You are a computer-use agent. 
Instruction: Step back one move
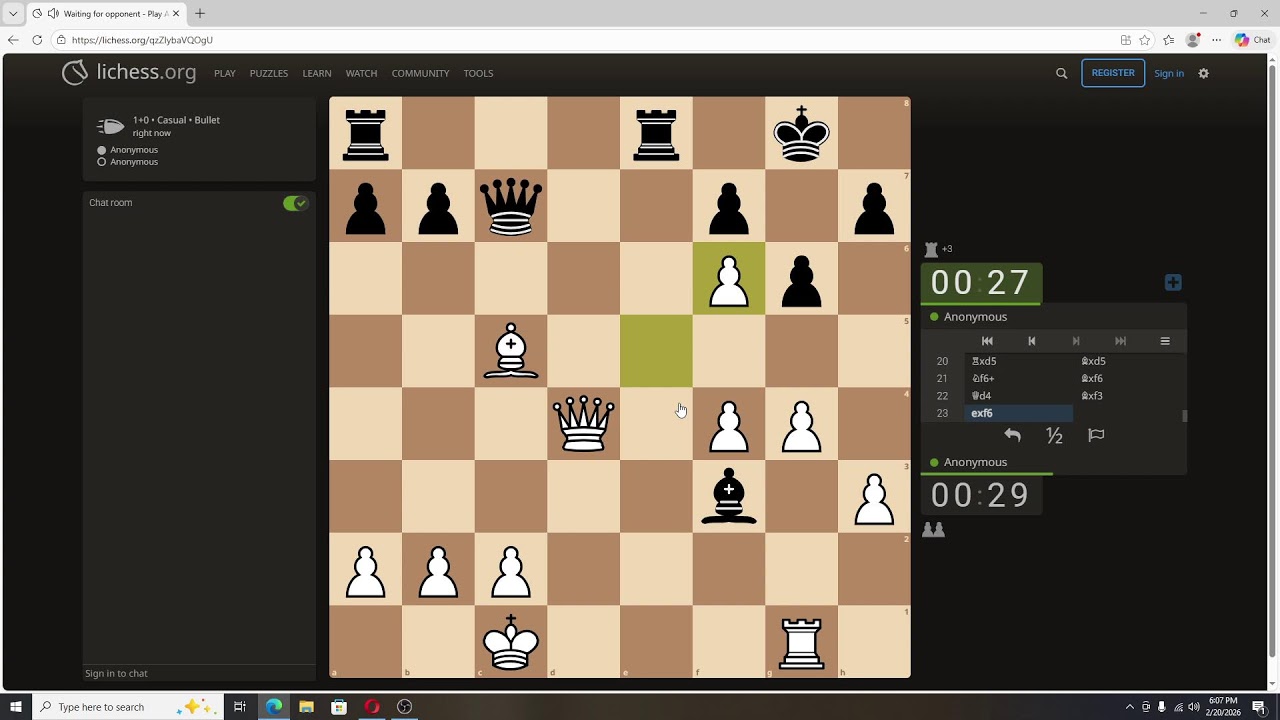click(1032, 341)
